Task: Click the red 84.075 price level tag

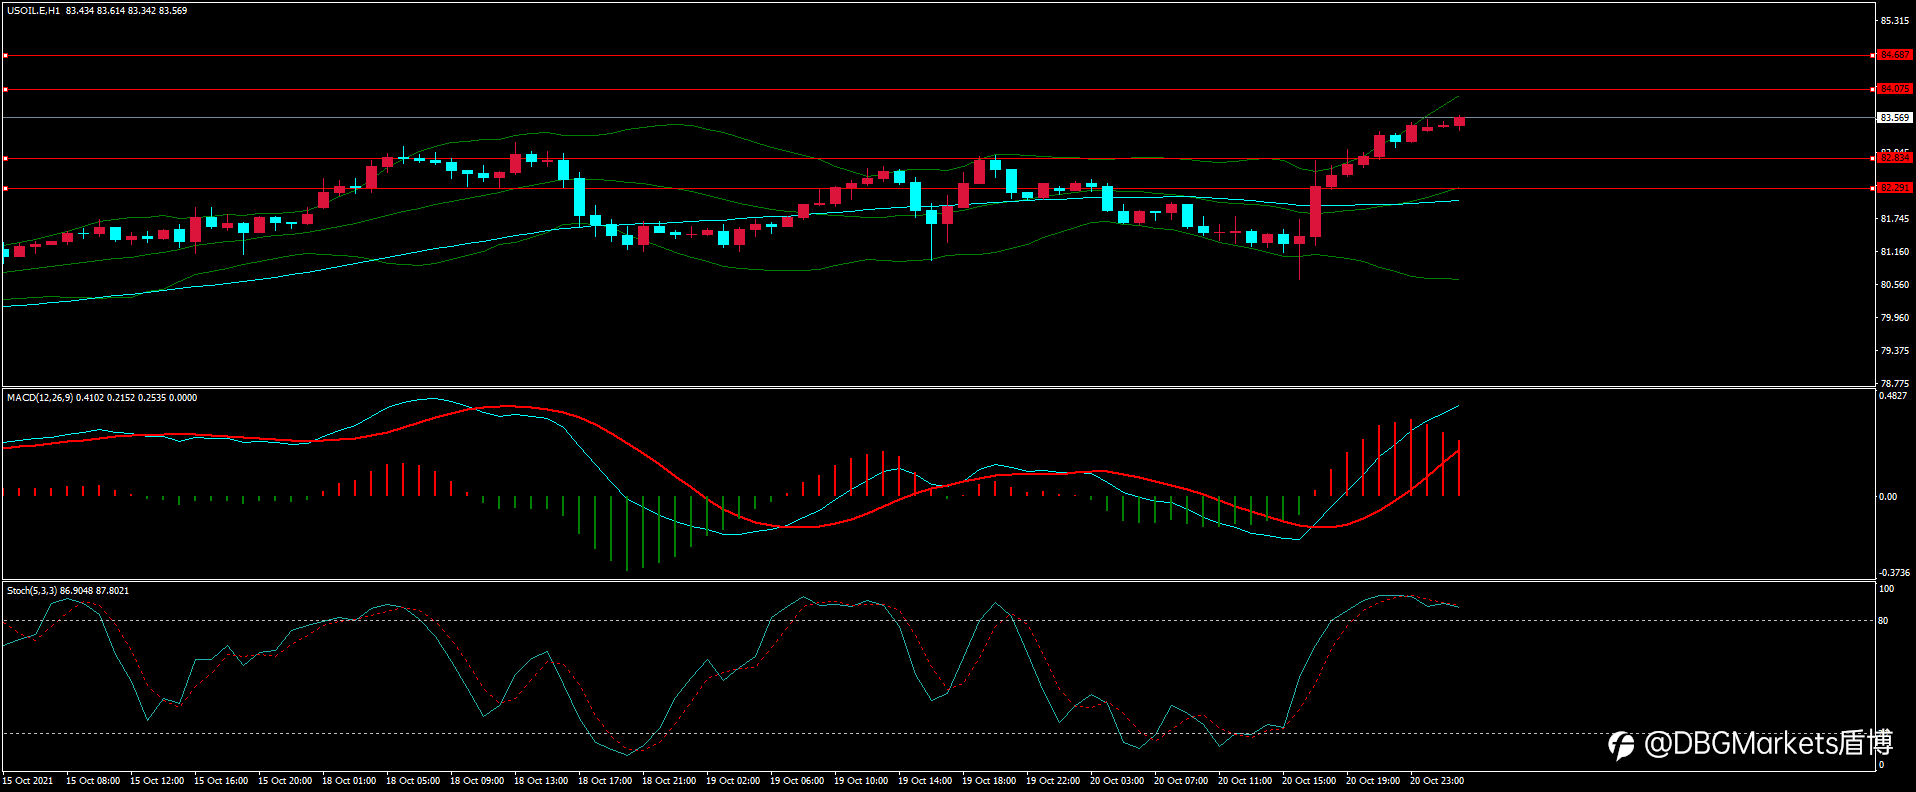Action: pyautogui.click(x=1895, y=89)
